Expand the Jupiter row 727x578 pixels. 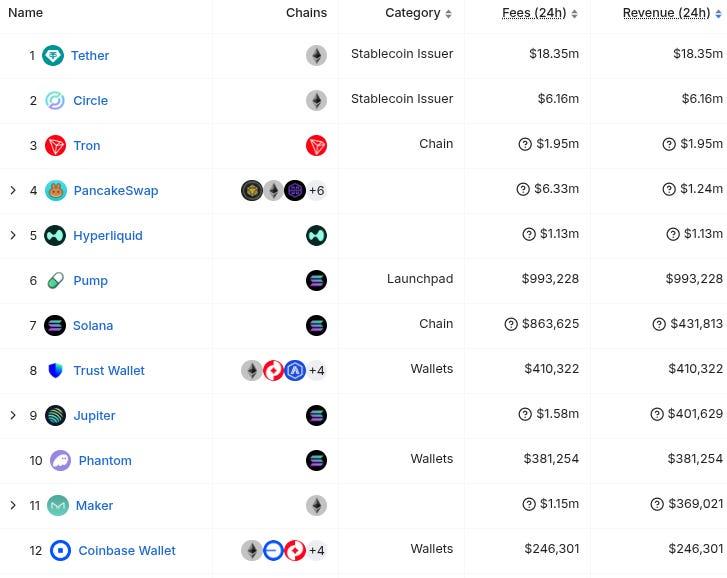pos(13,416)
